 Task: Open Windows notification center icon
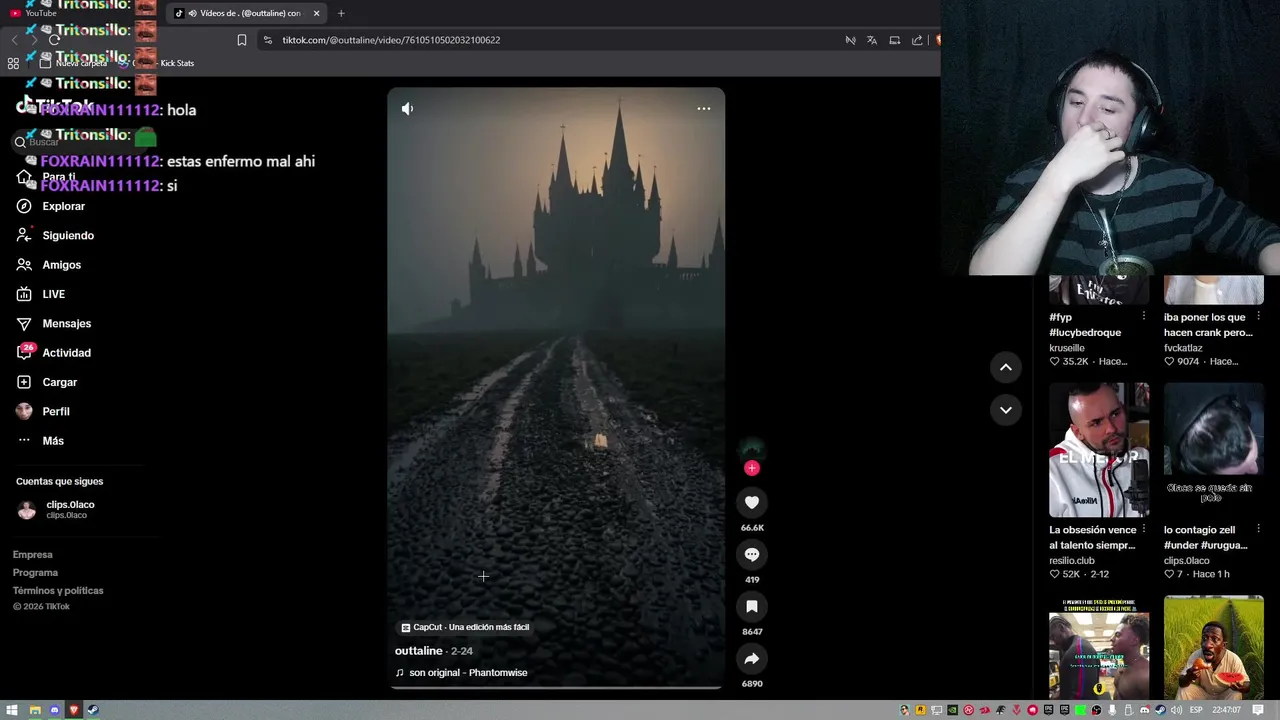click(1258, 710)
